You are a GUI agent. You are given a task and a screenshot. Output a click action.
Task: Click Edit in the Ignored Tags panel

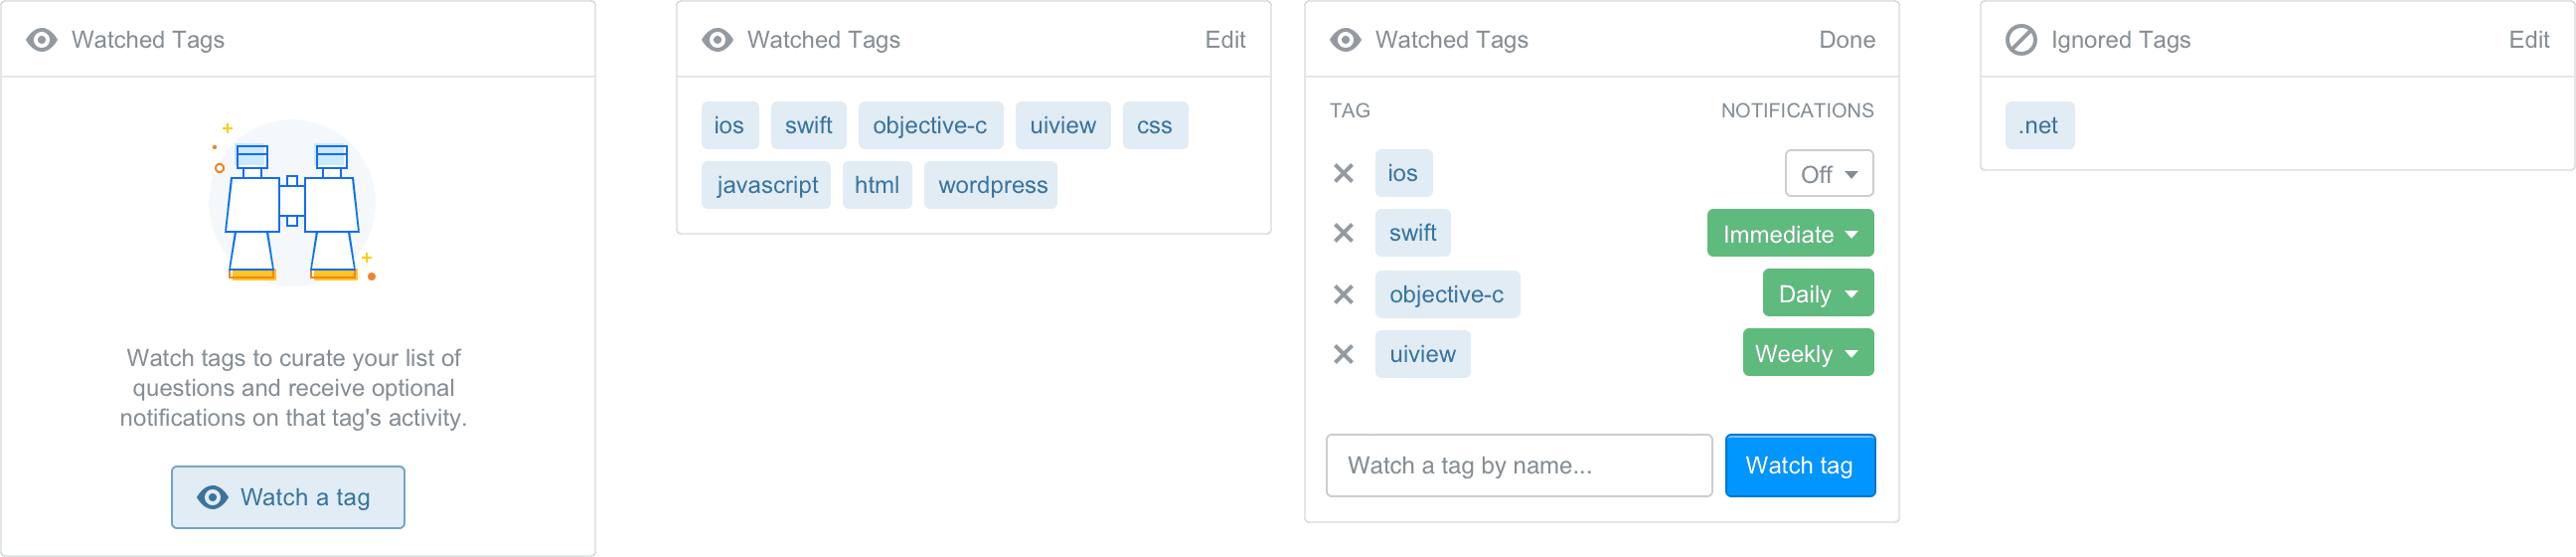[2529, 40]
